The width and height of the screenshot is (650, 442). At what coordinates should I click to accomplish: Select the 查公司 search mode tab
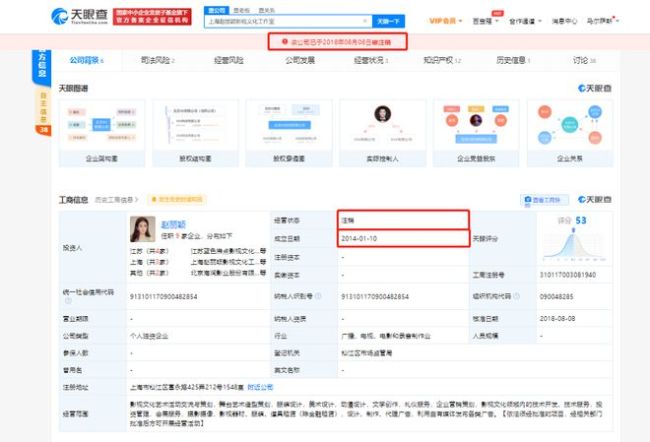pos(217,10)
